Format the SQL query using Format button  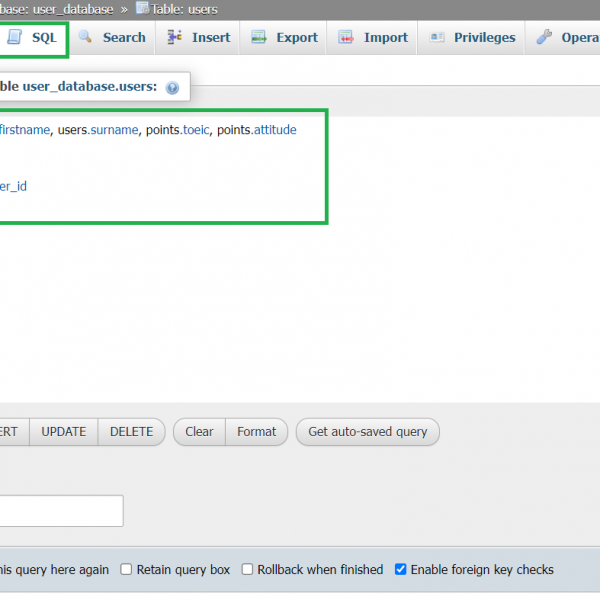tap(256, 432)
